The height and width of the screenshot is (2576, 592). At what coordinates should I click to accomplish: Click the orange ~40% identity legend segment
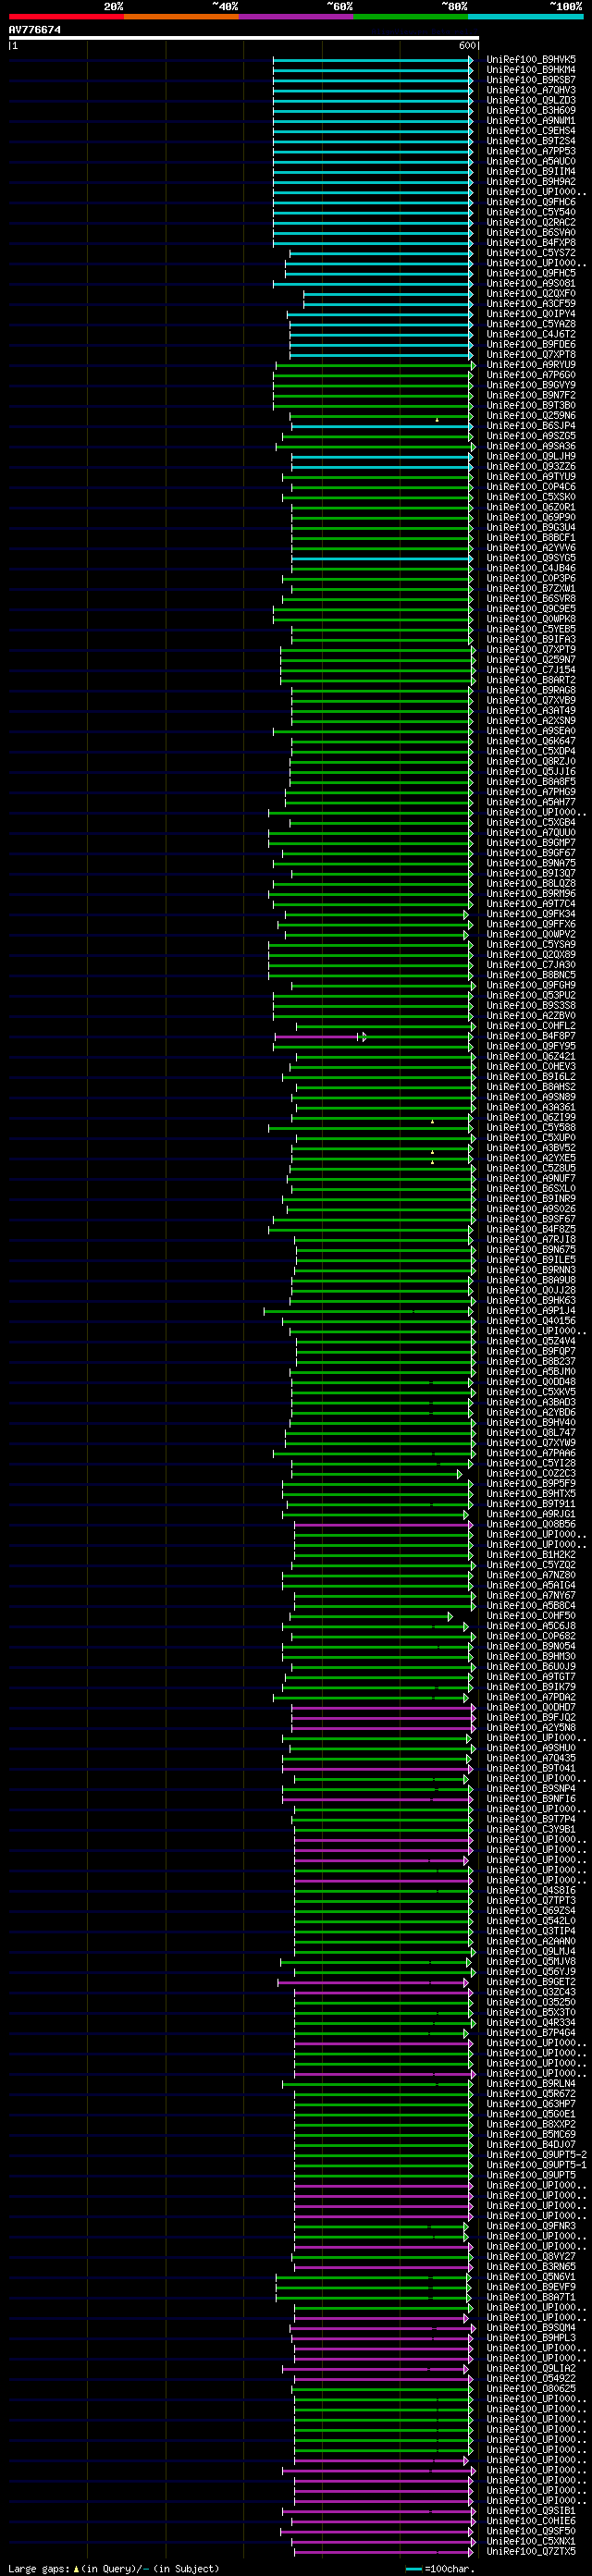(181, 17)
